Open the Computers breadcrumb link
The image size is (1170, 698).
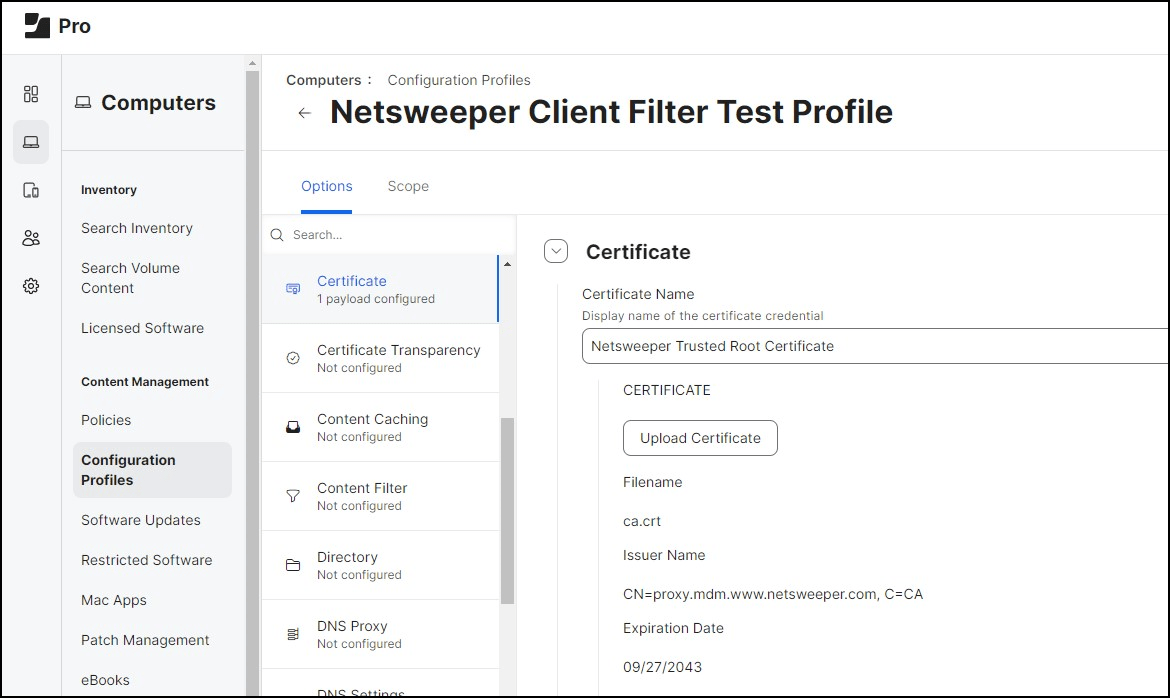[323, 79]
